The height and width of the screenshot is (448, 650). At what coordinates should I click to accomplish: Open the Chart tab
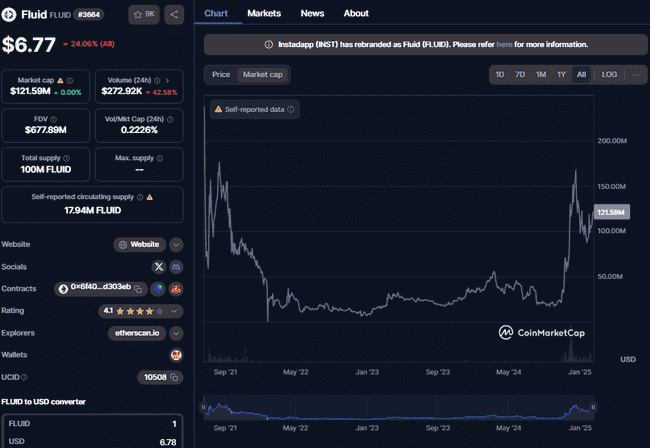coord(216,13)
